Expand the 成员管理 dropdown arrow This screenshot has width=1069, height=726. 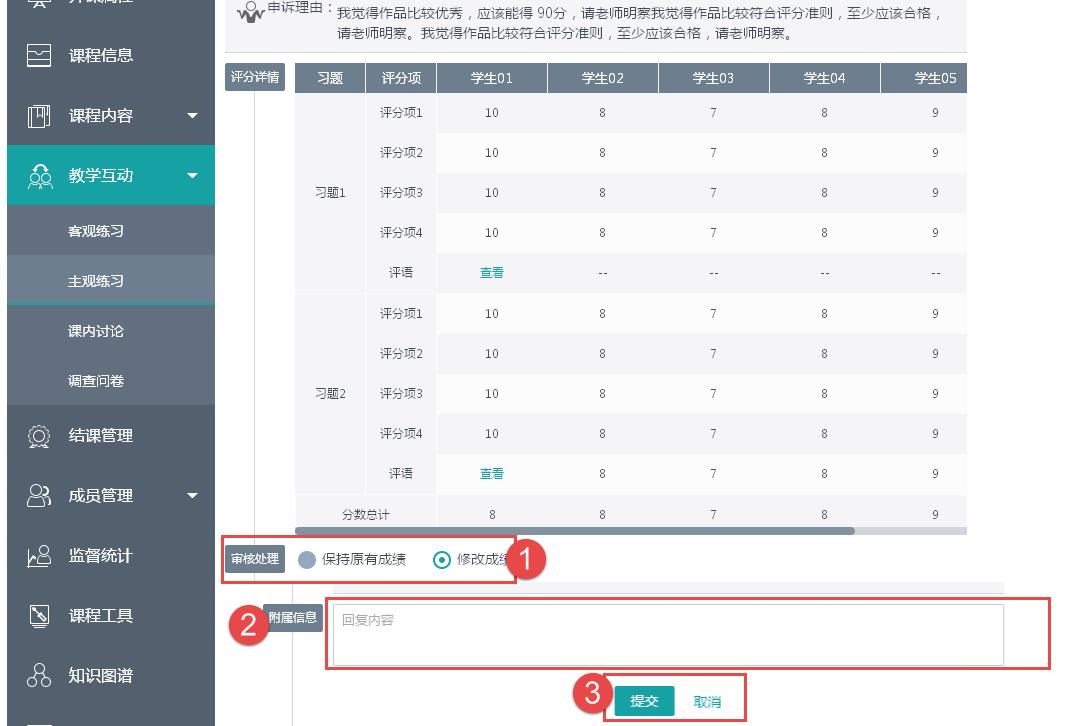(193, 496)
